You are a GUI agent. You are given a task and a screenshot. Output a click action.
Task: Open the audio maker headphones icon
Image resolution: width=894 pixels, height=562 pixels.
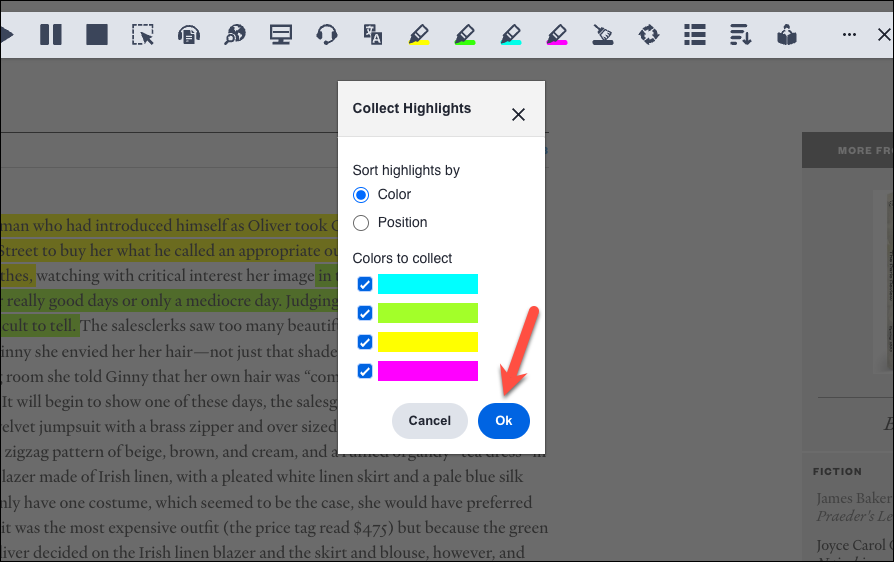pos(189,35)
